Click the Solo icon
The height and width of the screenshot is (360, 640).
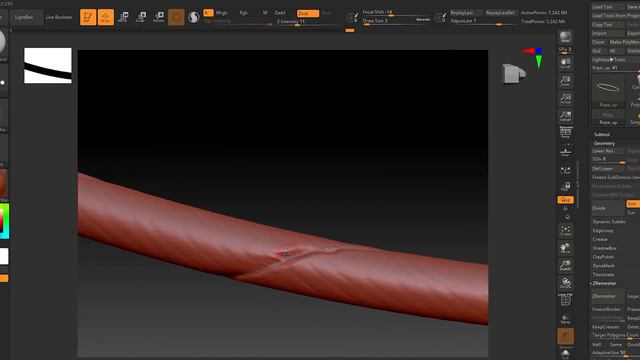(x=565, y=354)
